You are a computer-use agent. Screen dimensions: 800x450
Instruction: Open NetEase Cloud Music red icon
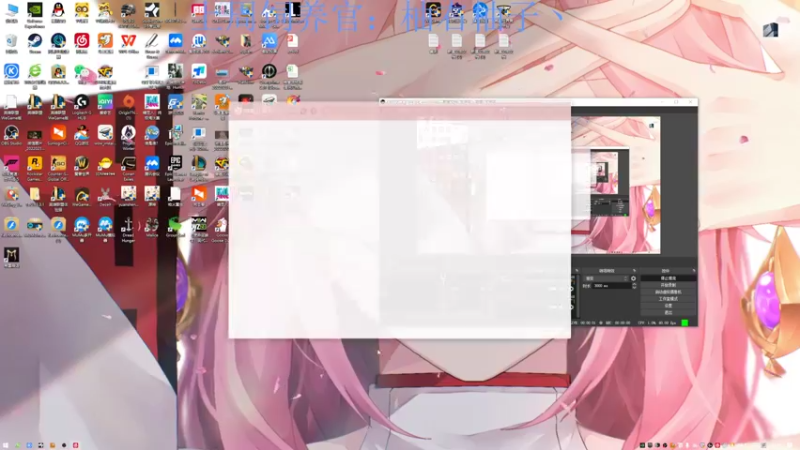pyautogui.click(x=82, y=43)
